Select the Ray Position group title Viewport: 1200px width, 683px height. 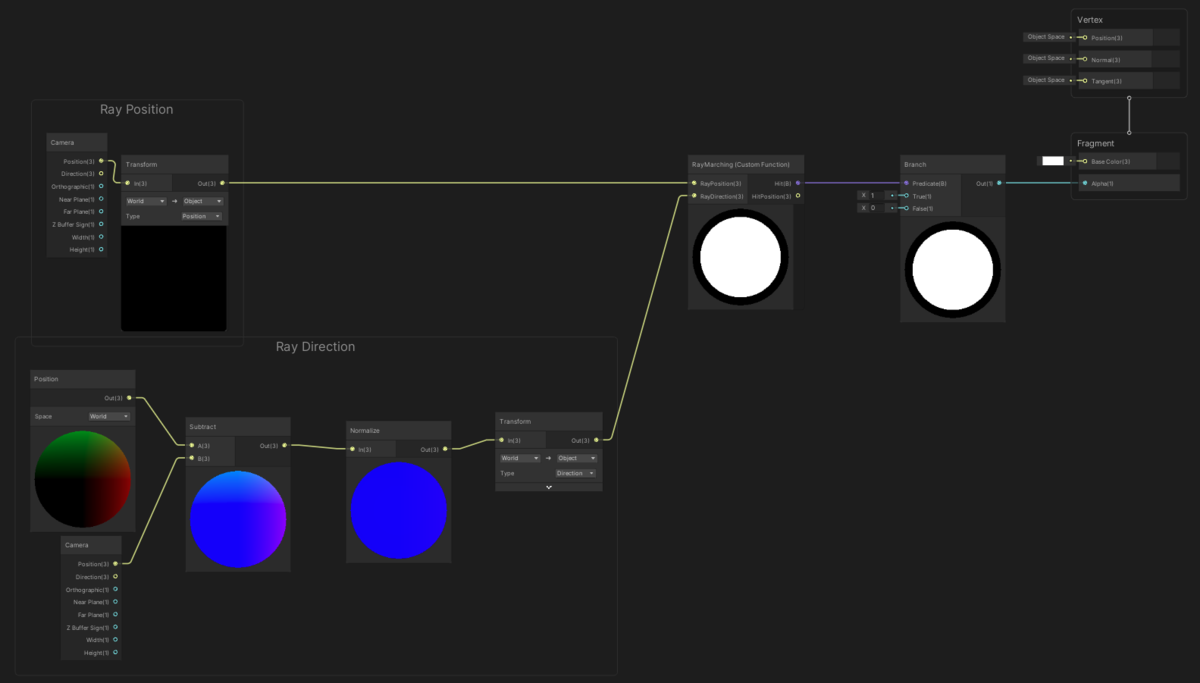point(137,110)
